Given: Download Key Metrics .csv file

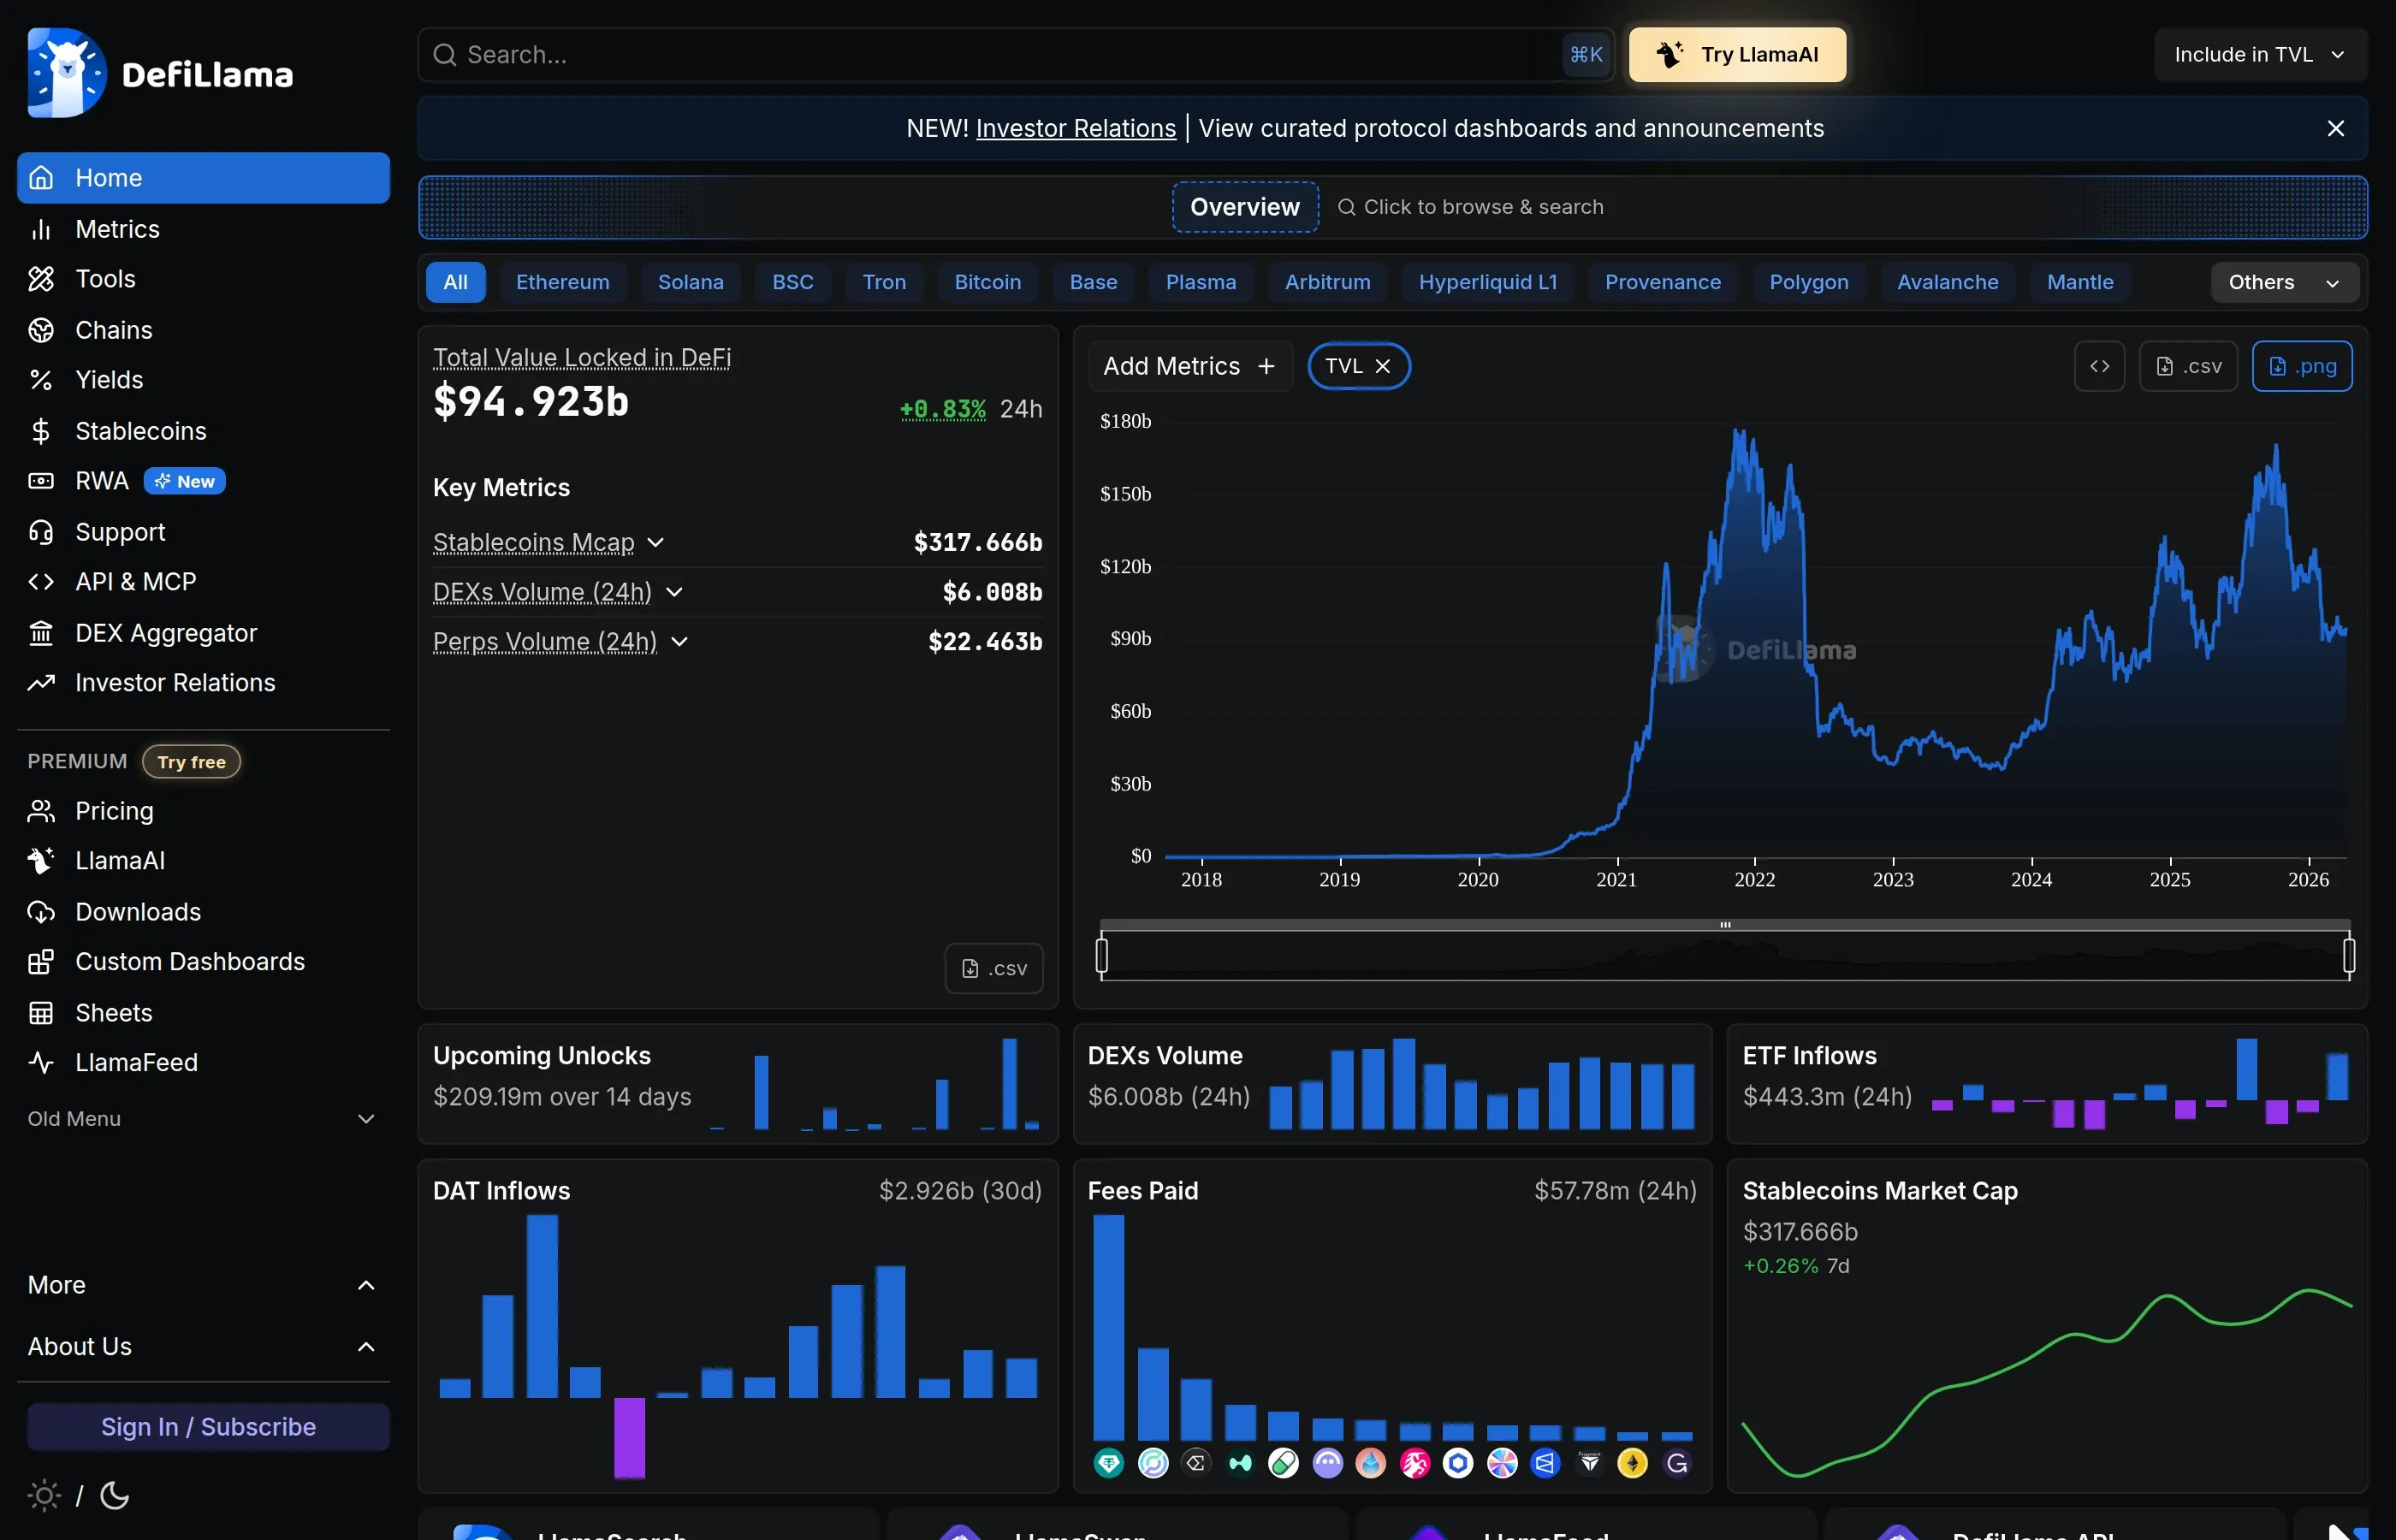Looking at the screenshot, I should tap(994, 968).
